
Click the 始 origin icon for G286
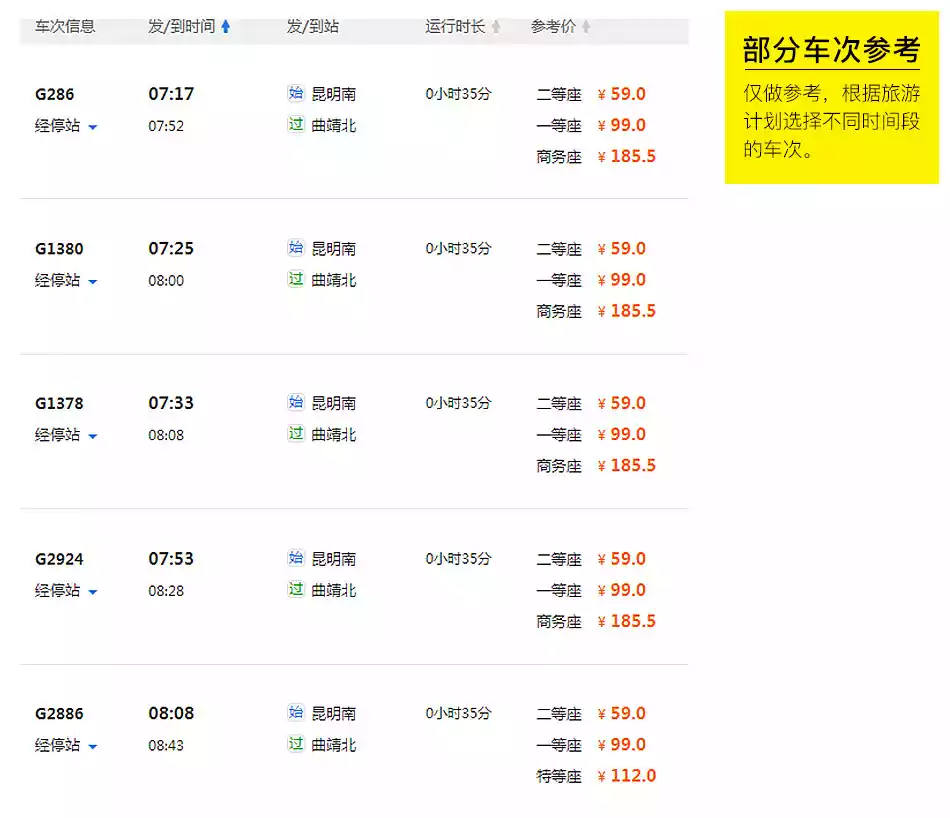295,94
